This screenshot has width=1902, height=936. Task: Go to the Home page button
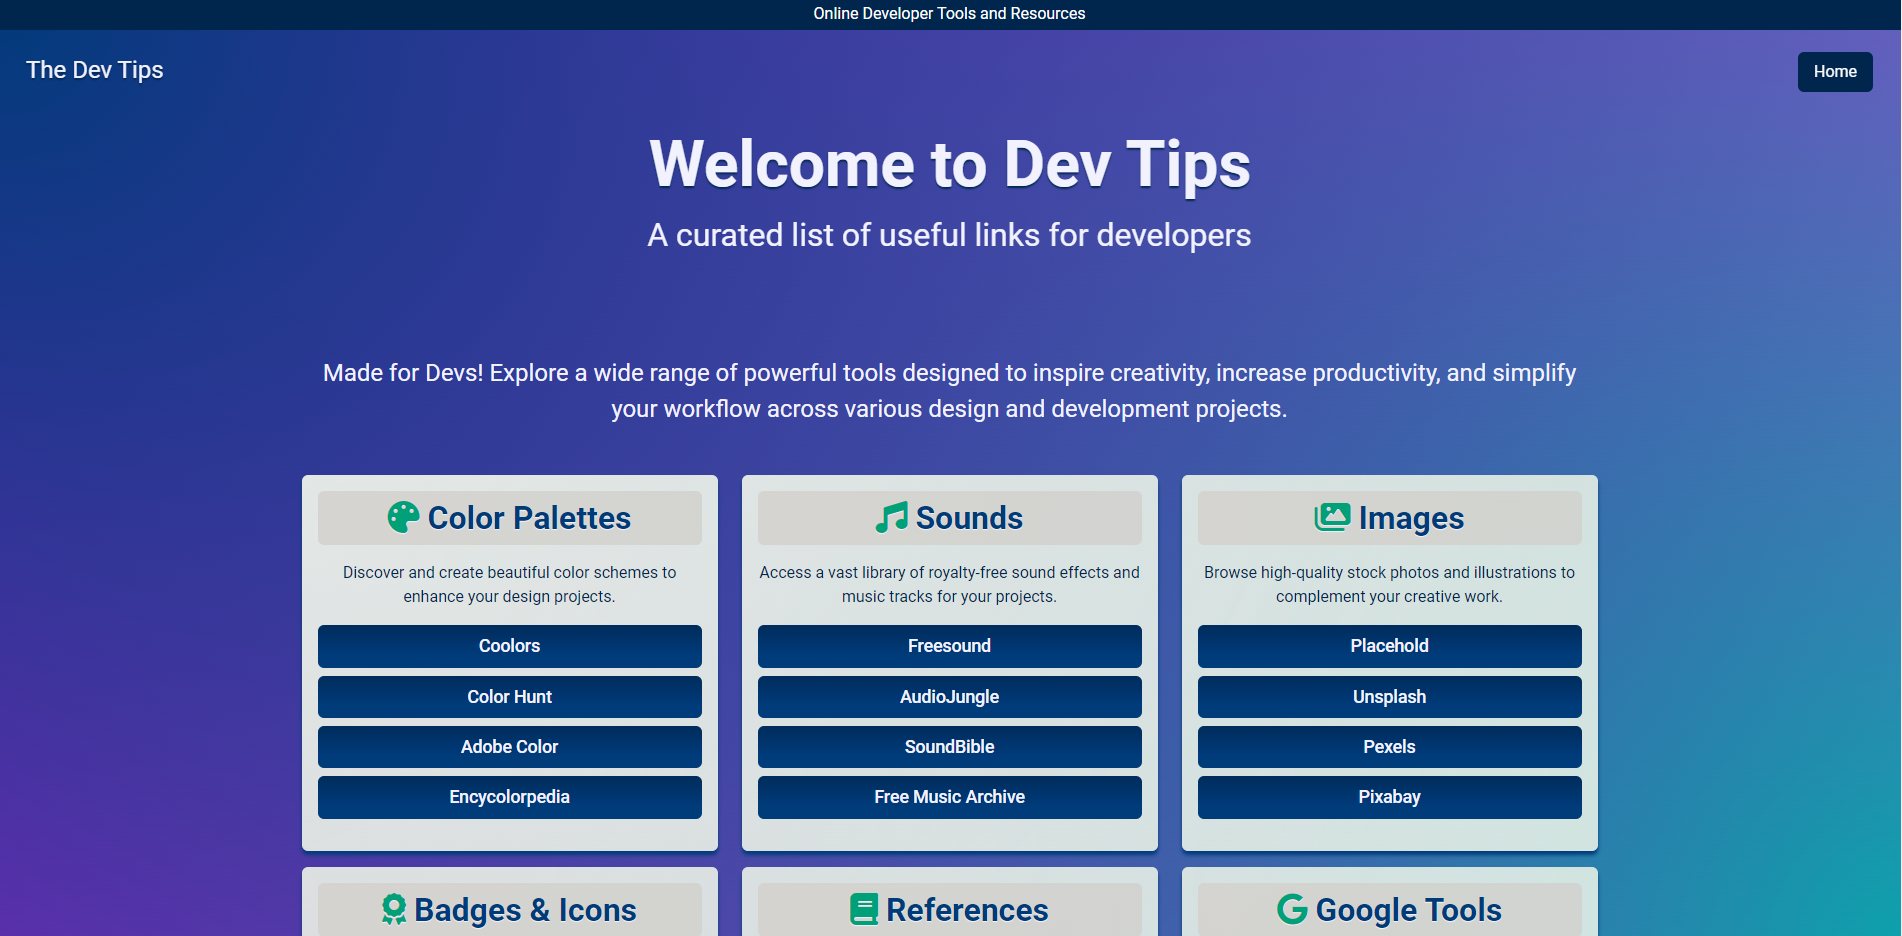[1835, 72]
